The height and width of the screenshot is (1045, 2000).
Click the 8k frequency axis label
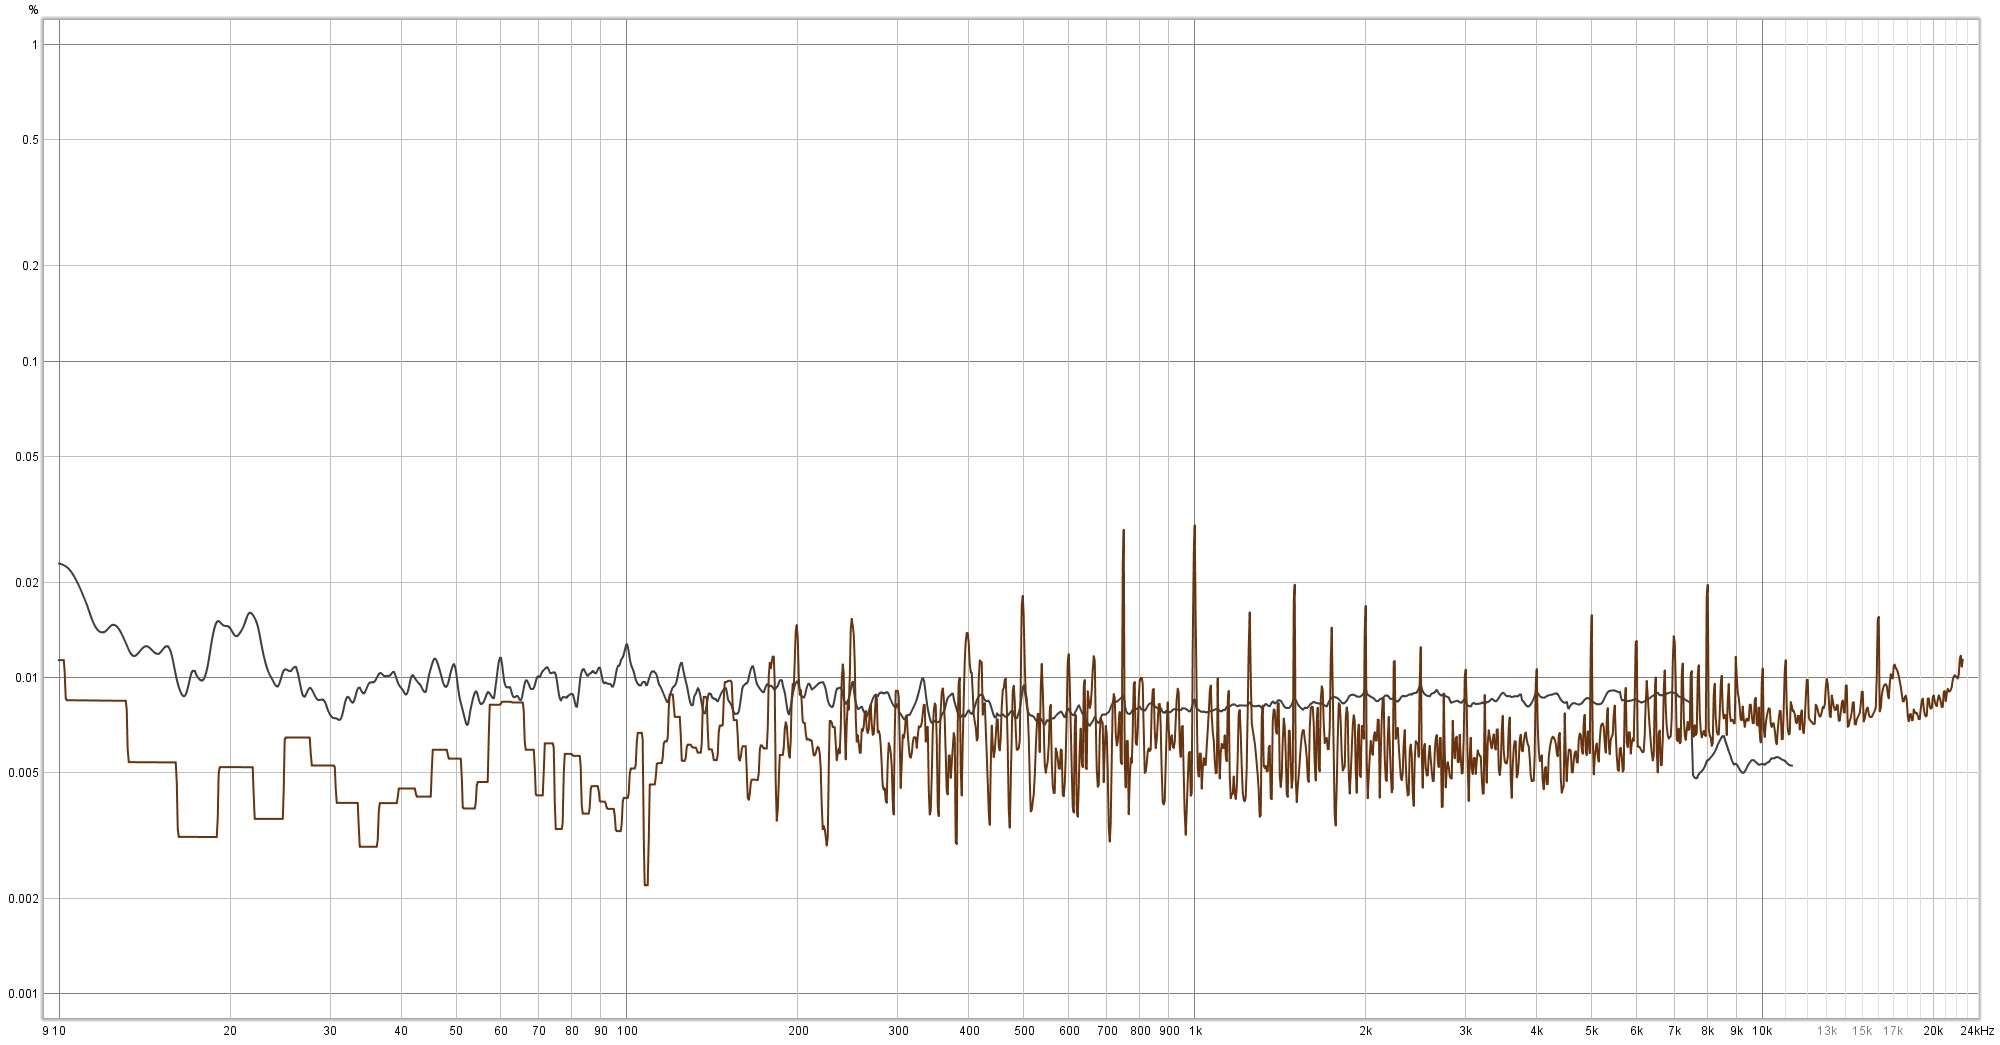(1708, 1031)
